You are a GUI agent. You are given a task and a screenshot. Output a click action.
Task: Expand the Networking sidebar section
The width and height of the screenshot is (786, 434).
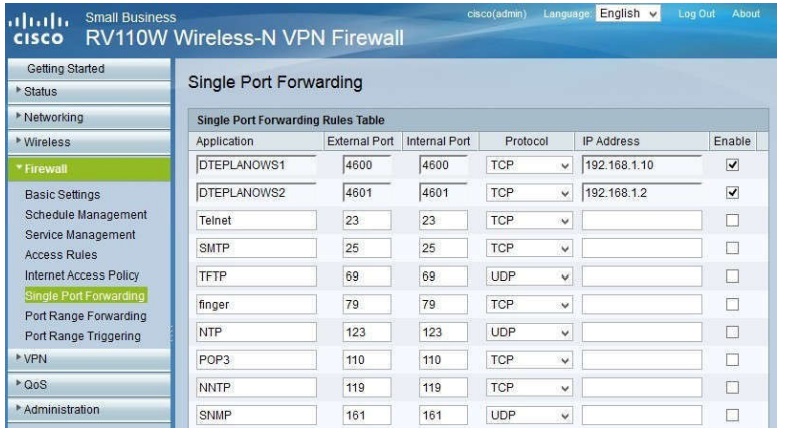(x=54, y=117)
